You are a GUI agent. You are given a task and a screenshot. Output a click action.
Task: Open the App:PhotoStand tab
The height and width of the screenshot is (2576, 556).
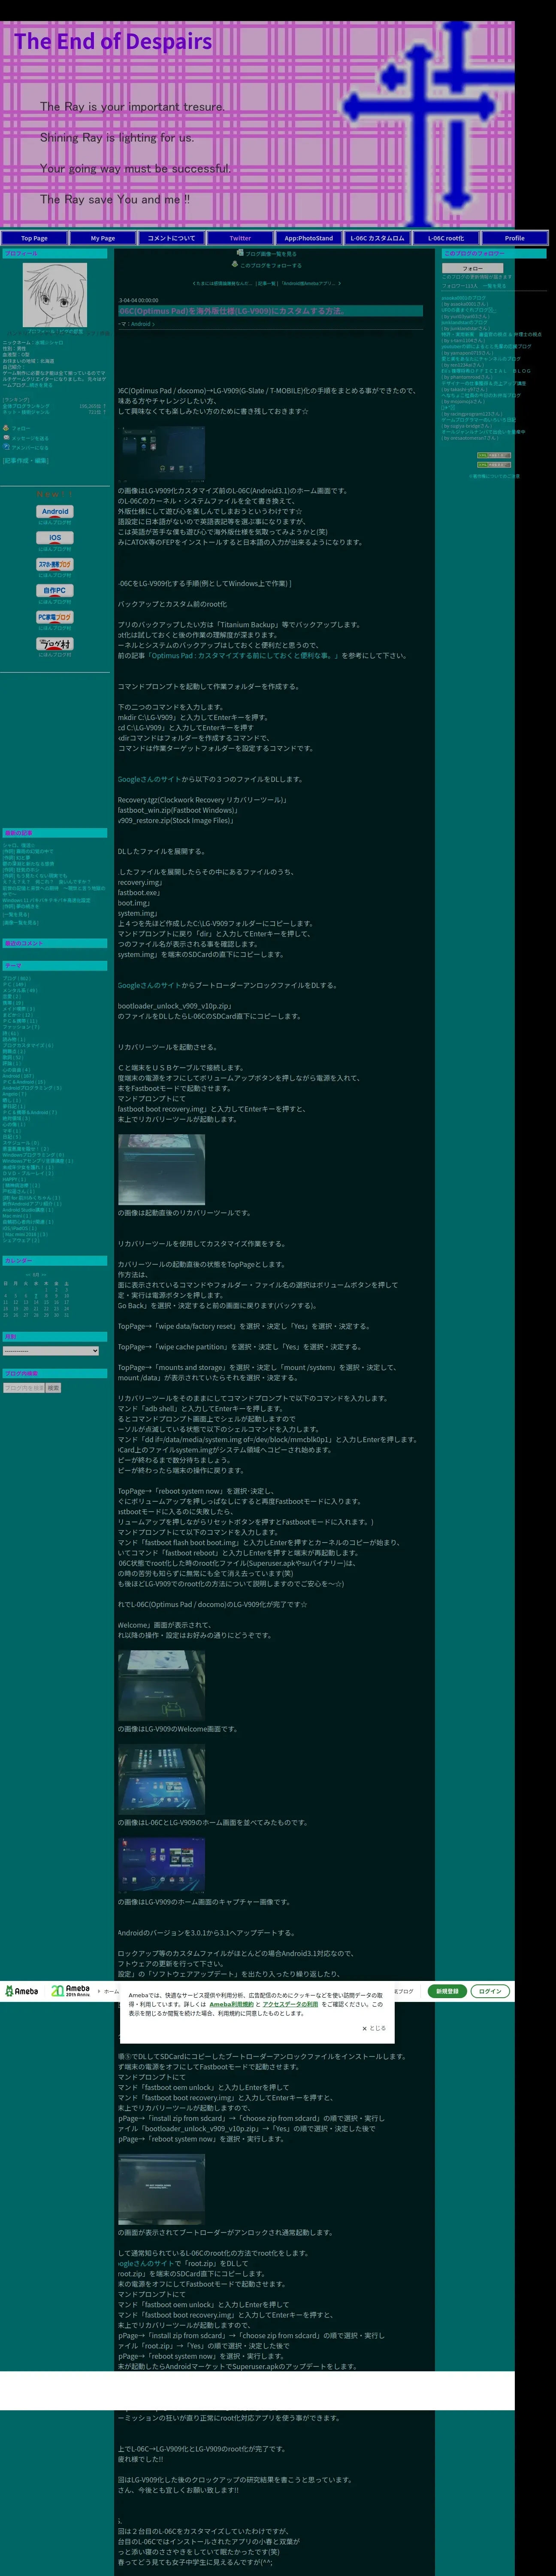click(x=309, y=238)
